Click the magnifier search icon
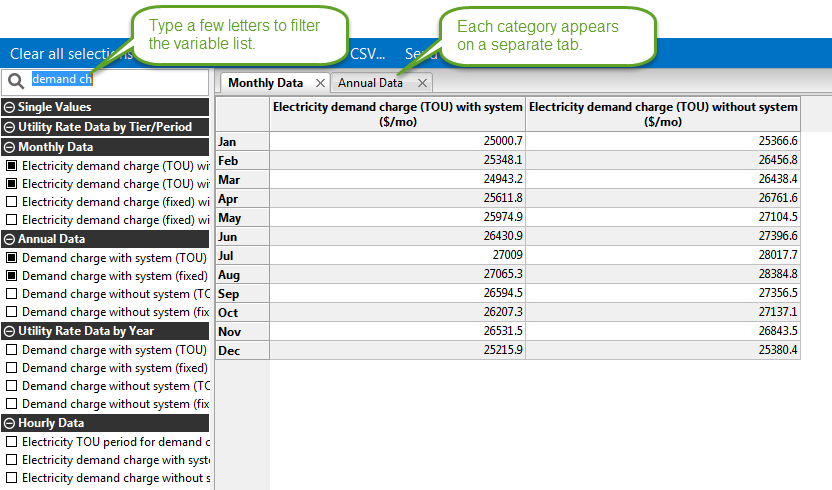This screenshot has width=832, height=490. click(x=15, y=80)
